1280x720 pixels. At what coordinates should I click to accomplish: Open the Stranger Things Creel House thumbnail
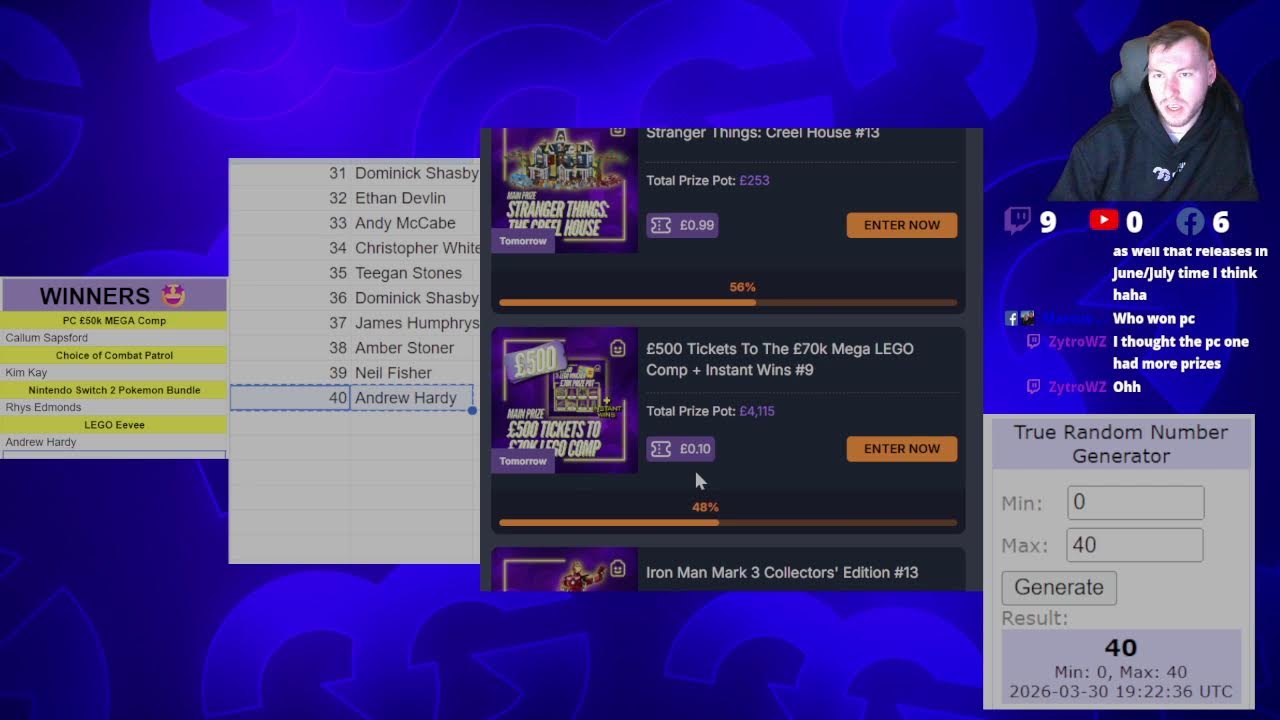click(565, 190)
